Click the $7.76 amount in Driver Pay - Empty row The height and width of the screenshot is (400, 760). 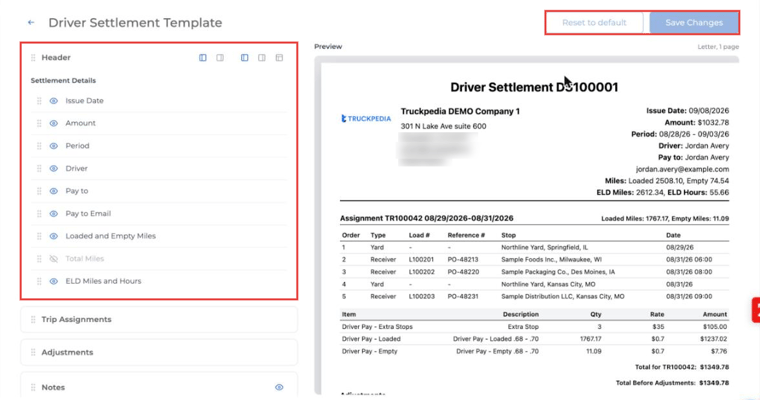tap(719, 351)
